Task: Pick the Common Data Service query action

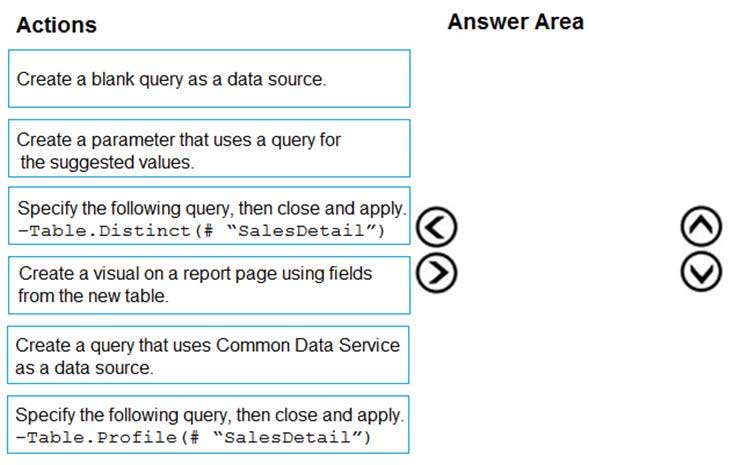Action: coord(209,355)
